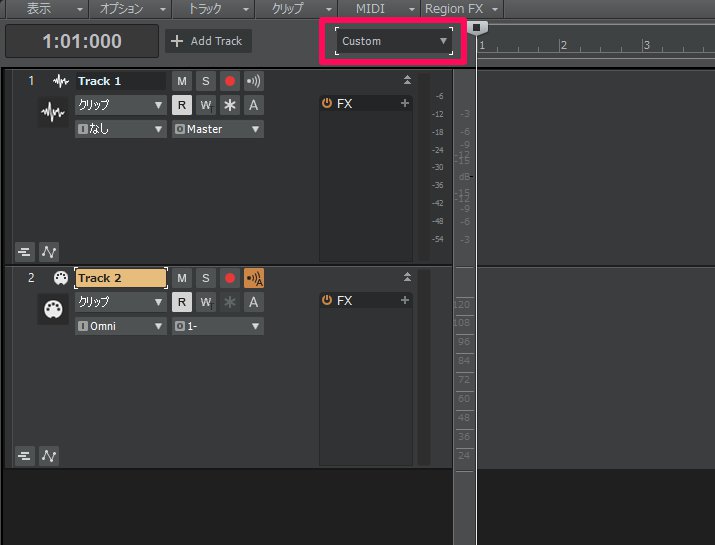Solo Track 2
The height and width of the screenshot is (545, 715).
[206, 278]
